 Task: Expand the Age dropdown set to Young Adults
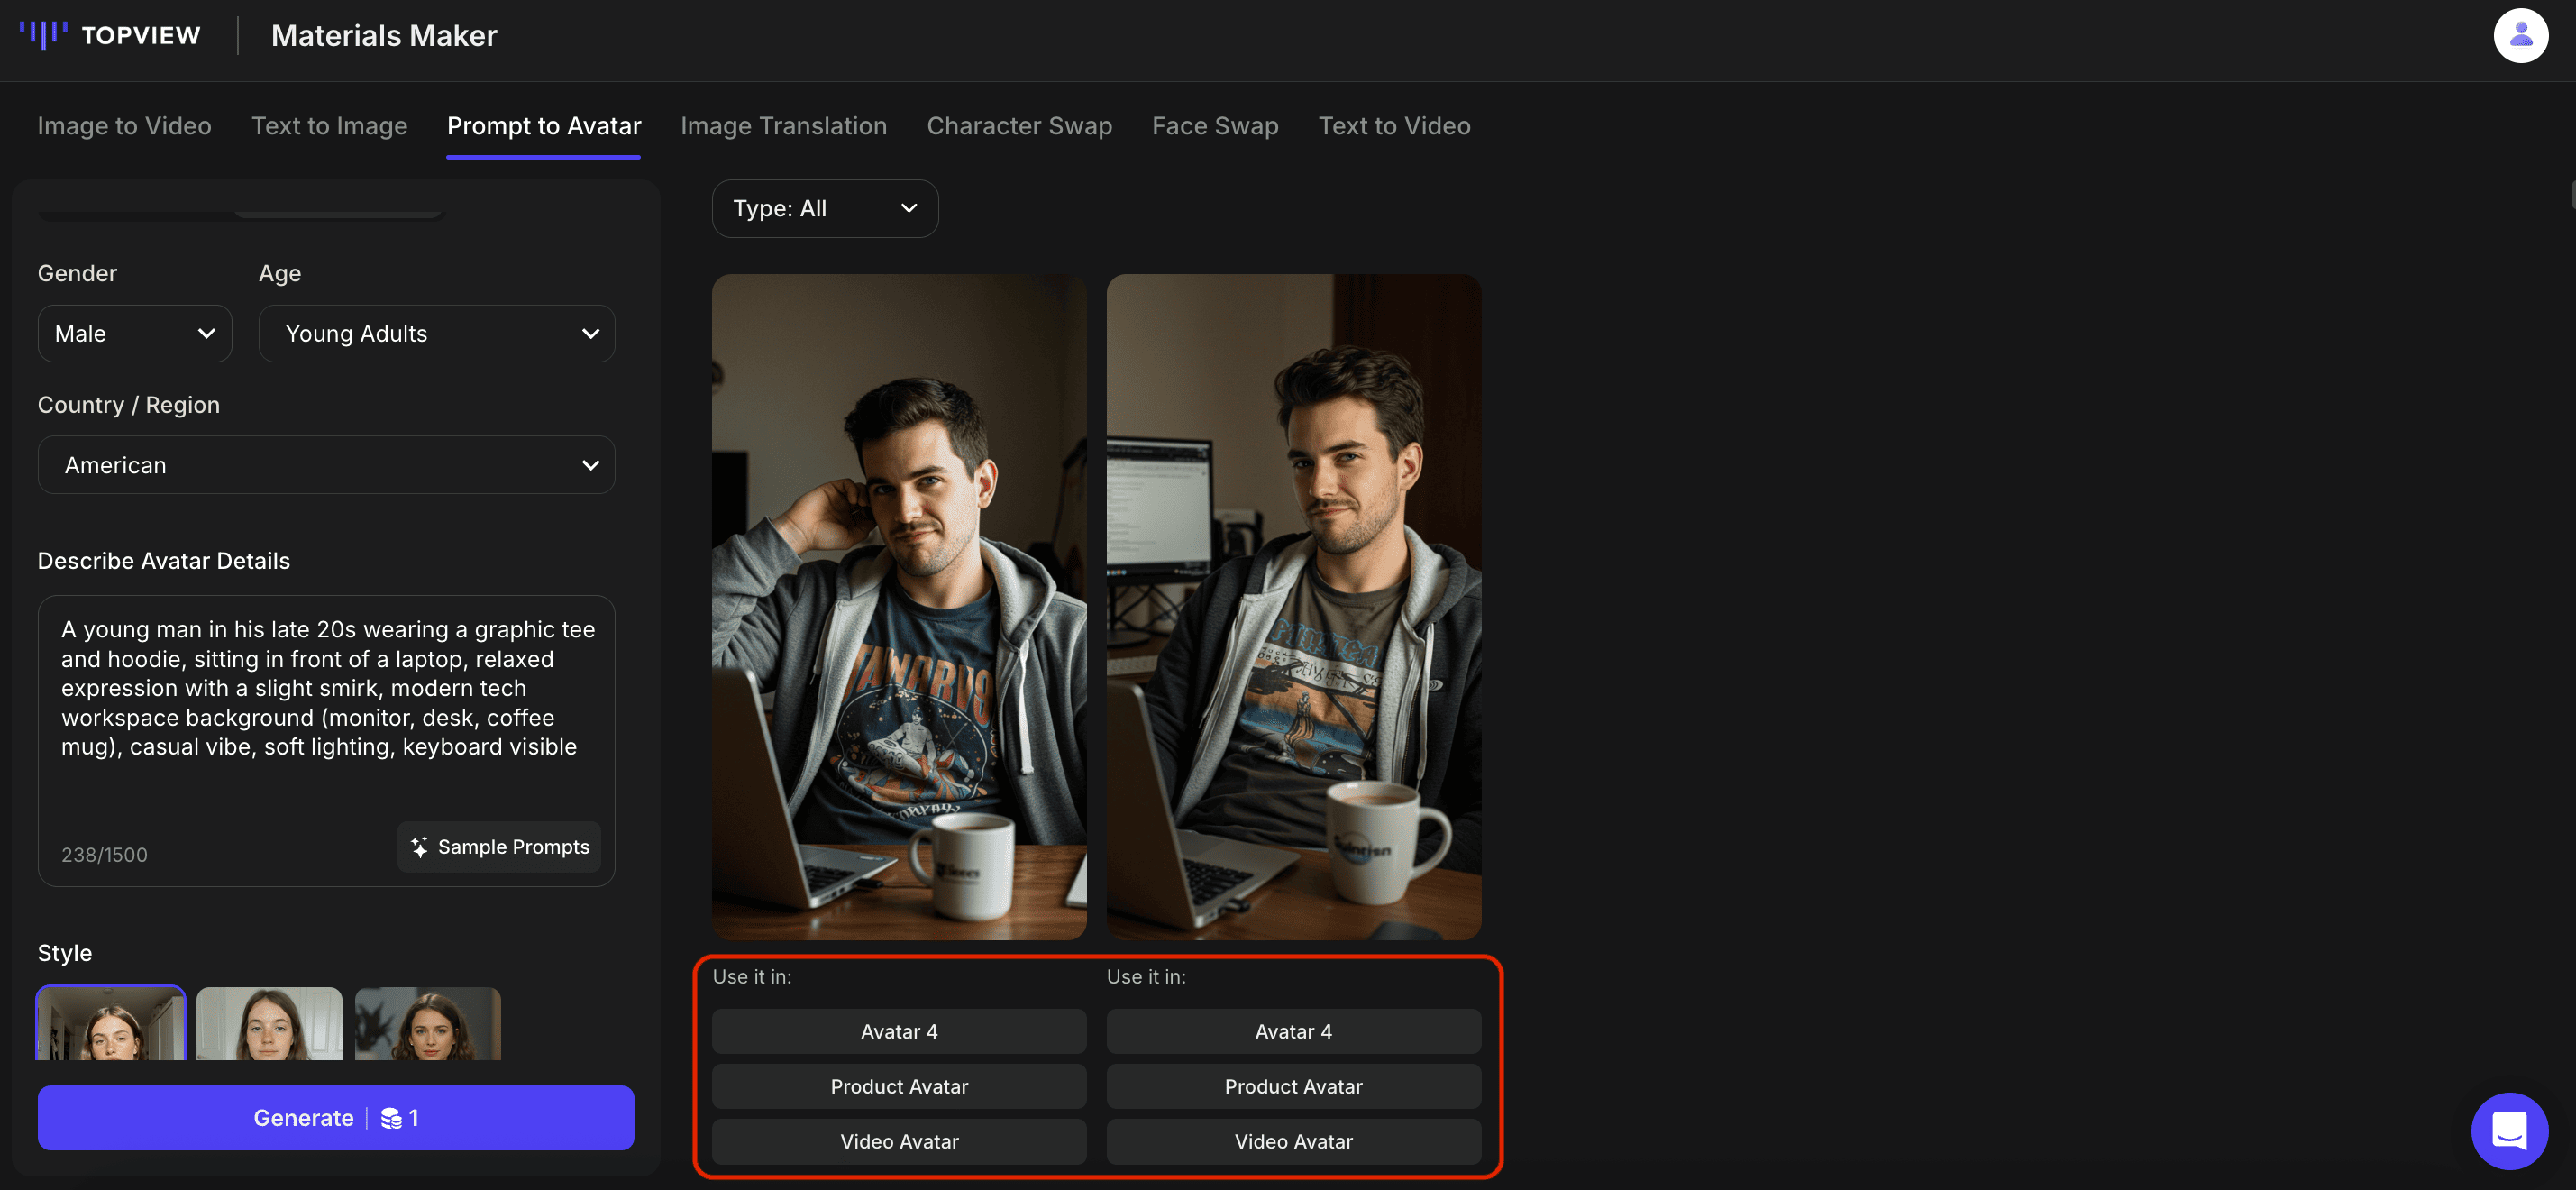(x=437, y=333)
